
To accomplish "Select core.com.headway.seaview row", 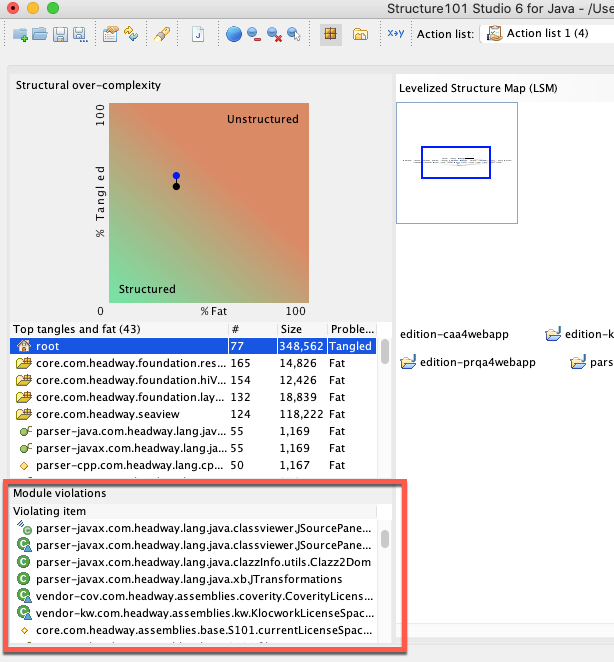I will 193,414.
